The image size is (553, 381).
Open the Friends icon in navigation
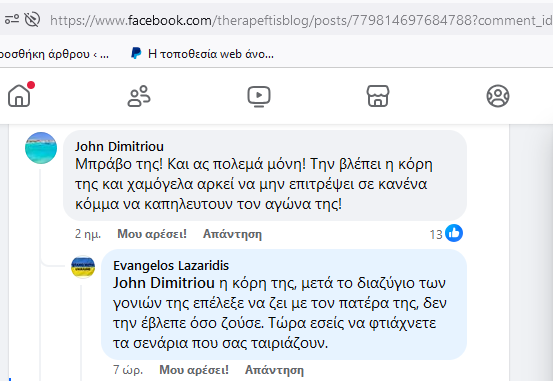(x=139, y=96)
